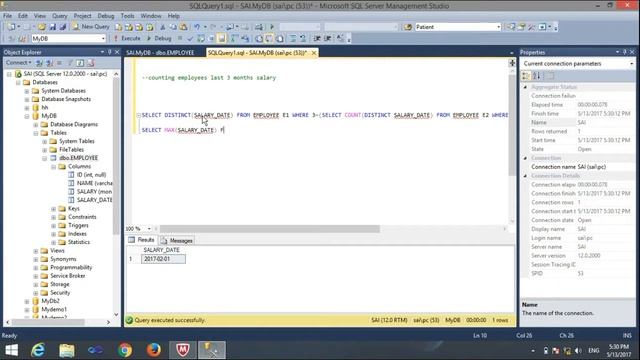Open the Current connection parameters dropdown
The image size is (640, 360).
631,64
